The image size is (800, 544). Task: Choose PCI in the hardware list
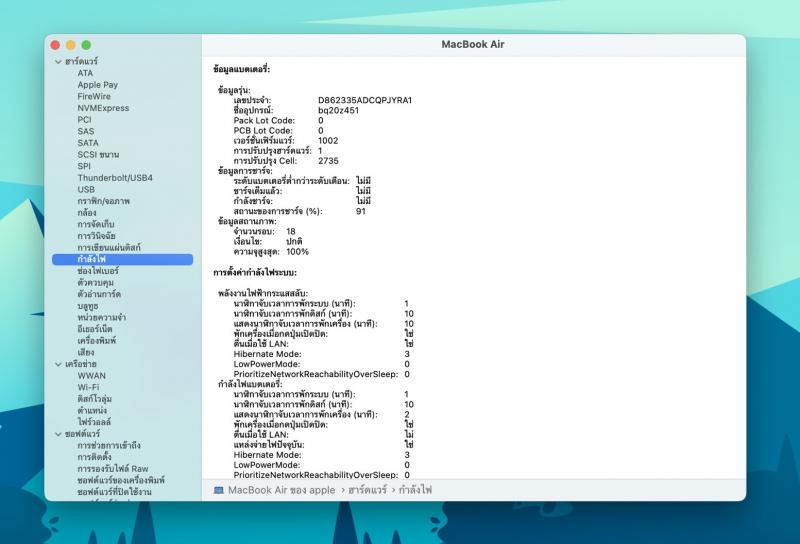click(84, 119)
